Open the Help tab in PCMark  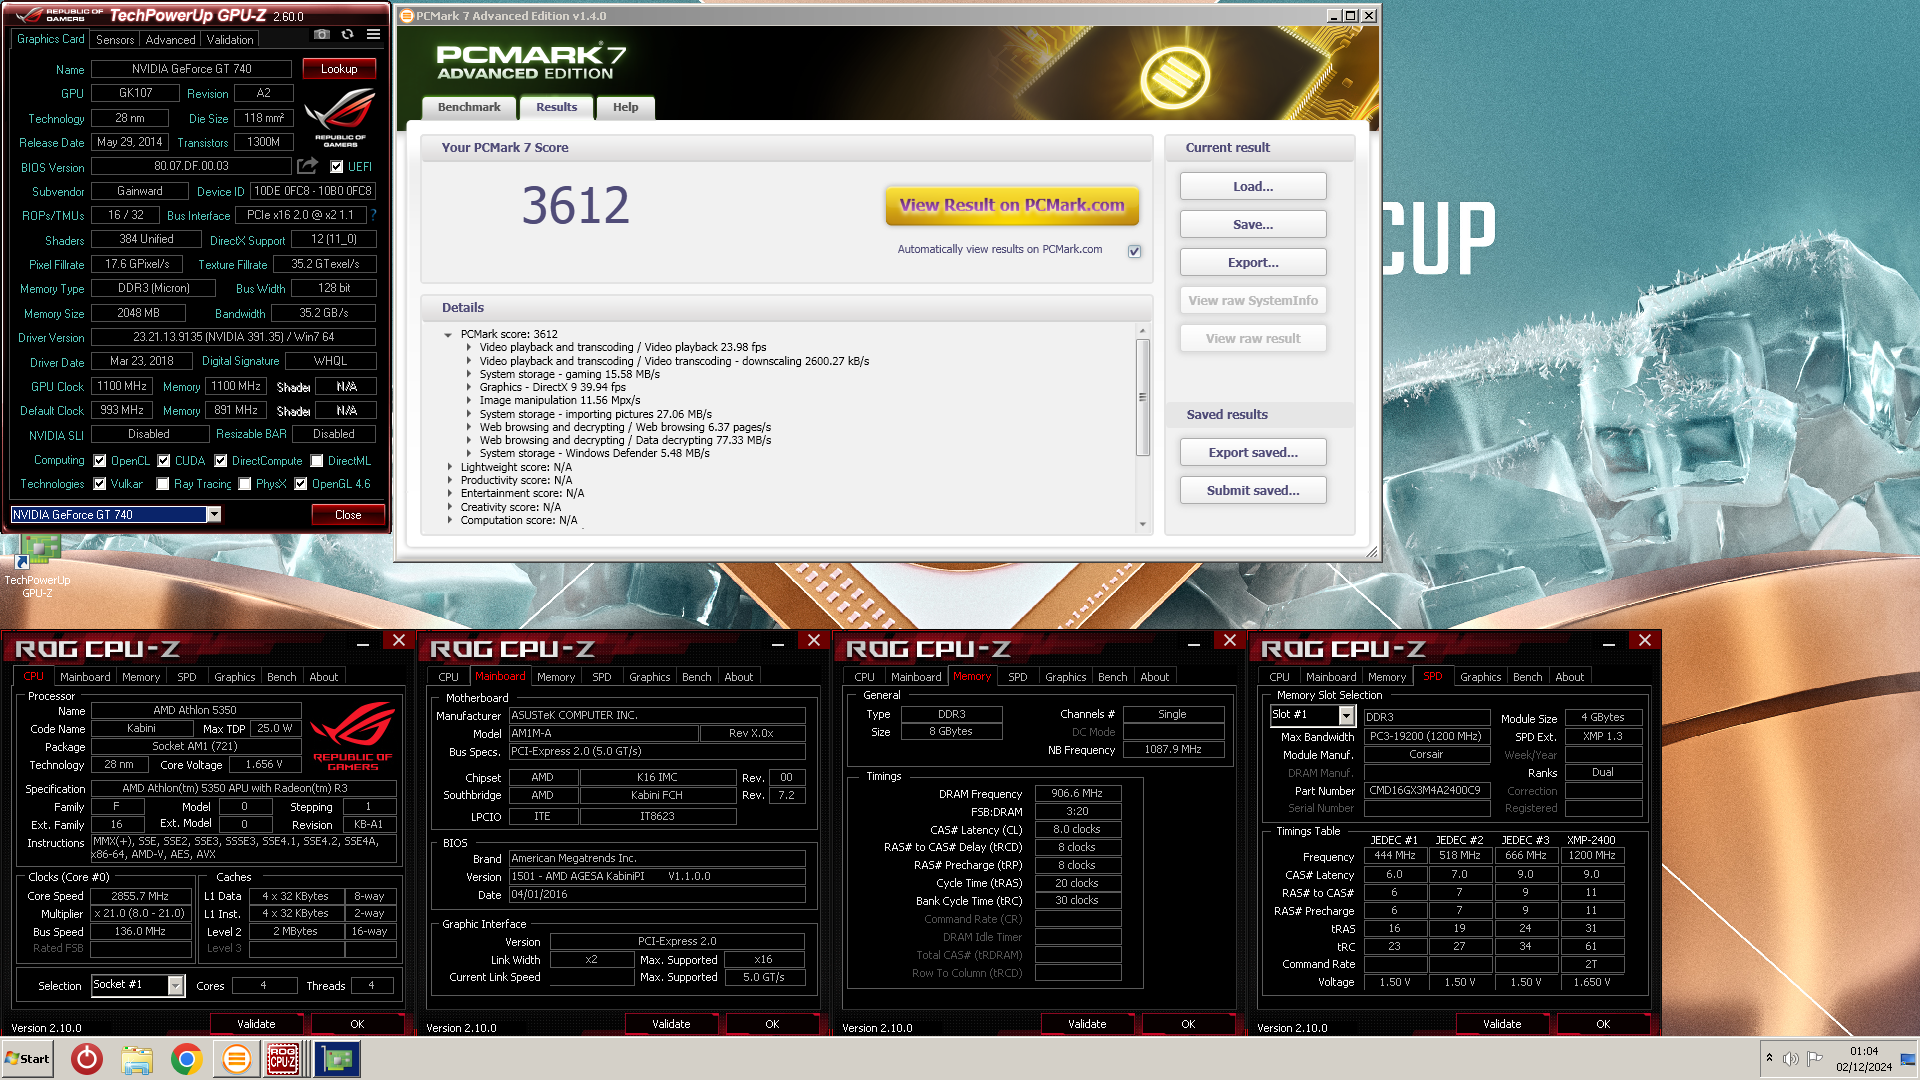(626, 107)
